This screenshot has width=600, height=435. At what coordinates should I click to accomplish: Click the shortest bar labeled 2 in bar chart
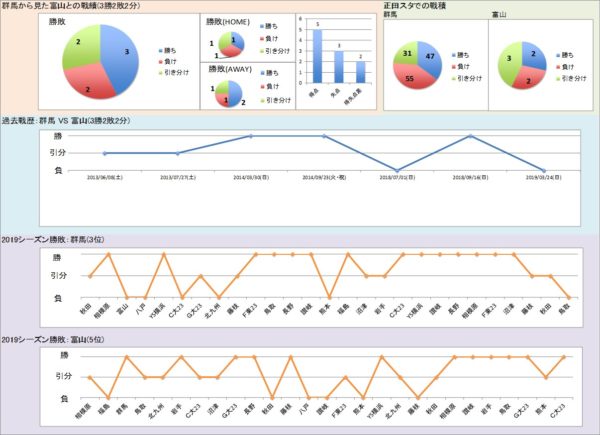(x=360, y=72)
